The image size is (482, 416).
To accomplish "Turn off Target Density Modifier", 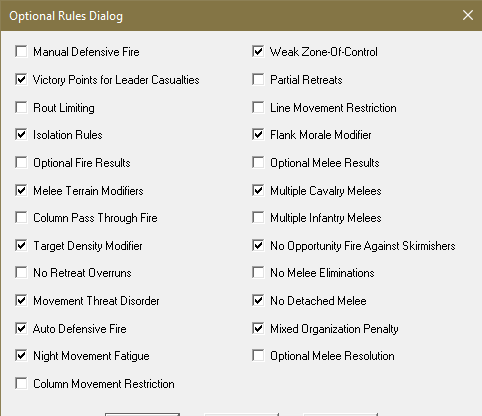I will click(x=21, y=246).
